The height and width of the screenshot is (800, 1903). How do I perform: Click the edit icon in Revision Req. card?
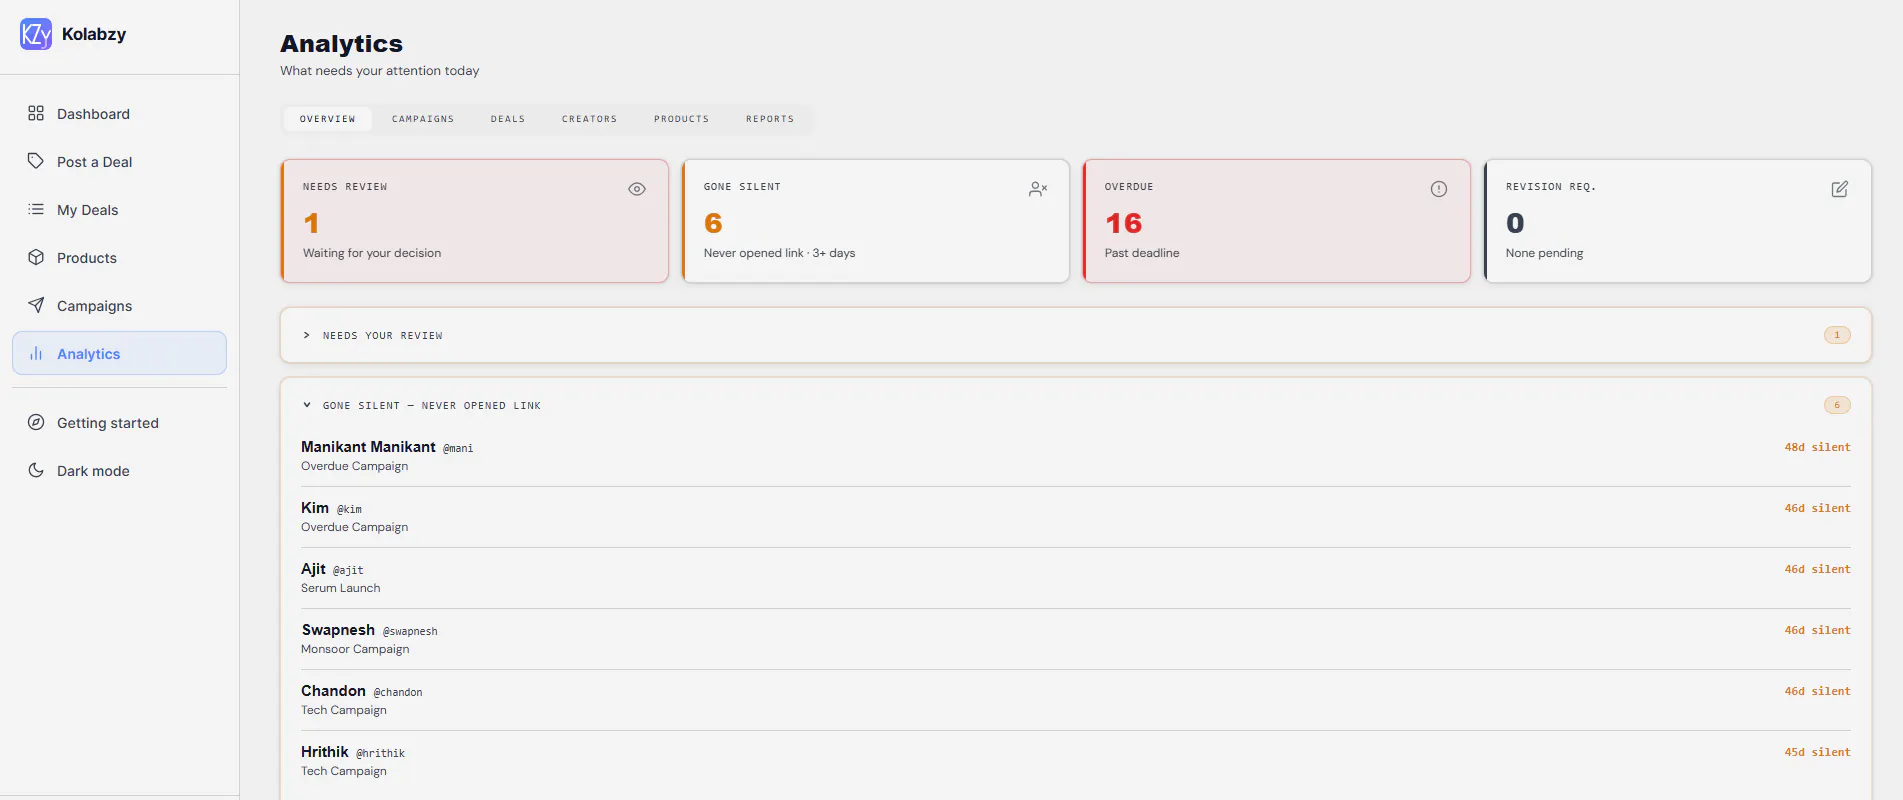pyautogui.click(x=1840, y=189)
